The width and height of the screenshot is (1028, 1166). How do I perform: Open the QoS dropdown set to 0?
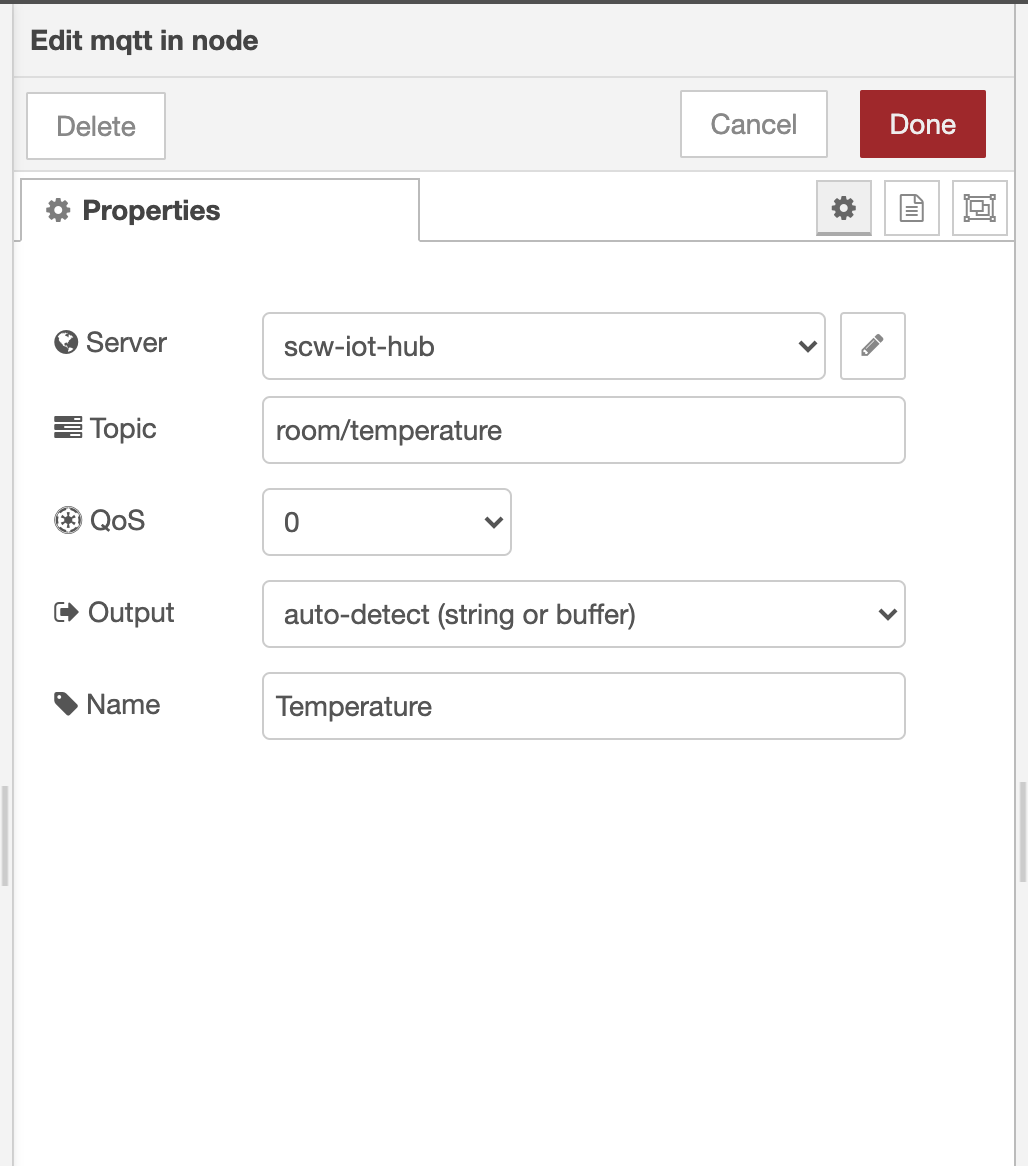click(386, 522)
